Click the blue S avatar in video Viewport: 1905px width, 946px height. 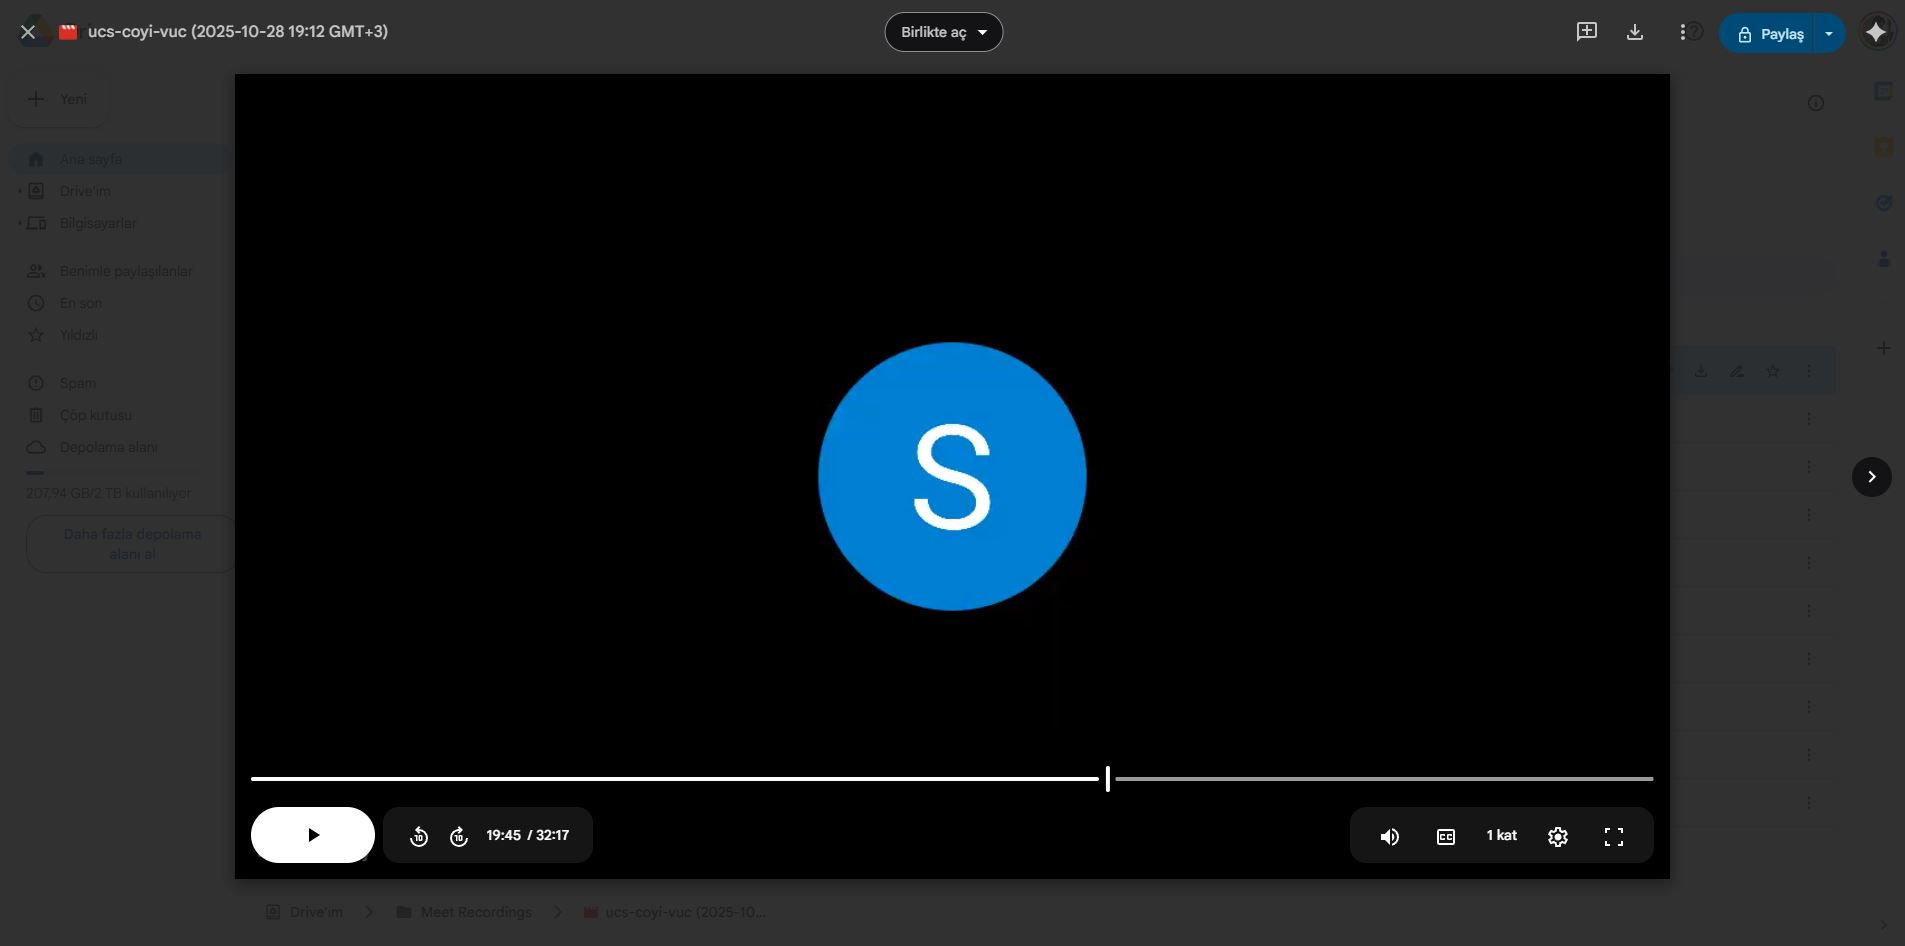pos(952,476)
